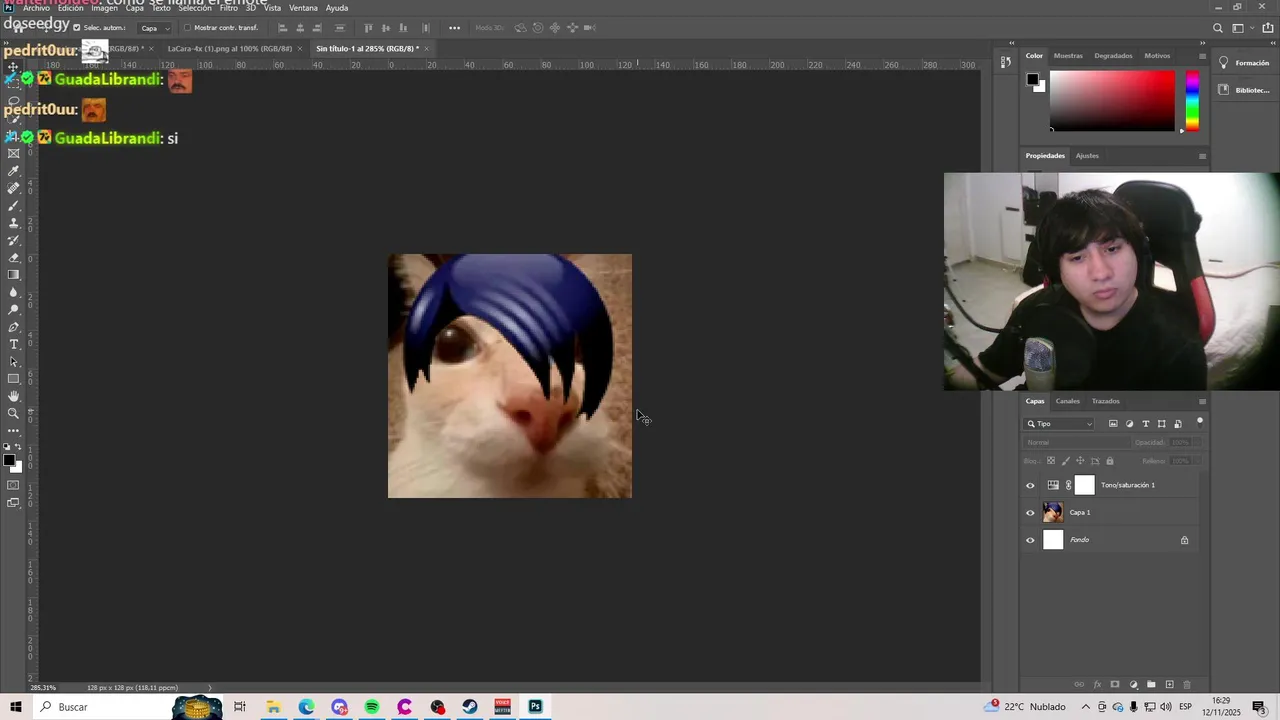Open the Propiedades panel menu
Screen dimensions: 1280x720
point(1202,156)
